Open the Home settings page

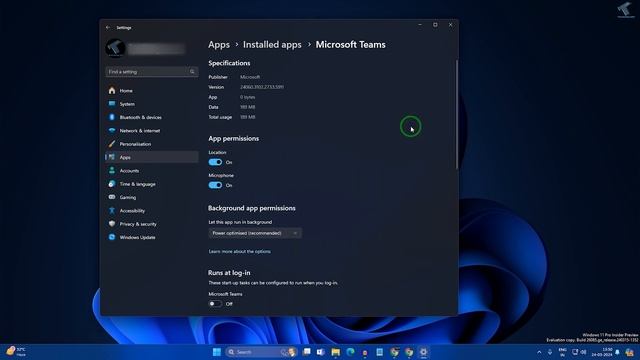click(152, 91)
